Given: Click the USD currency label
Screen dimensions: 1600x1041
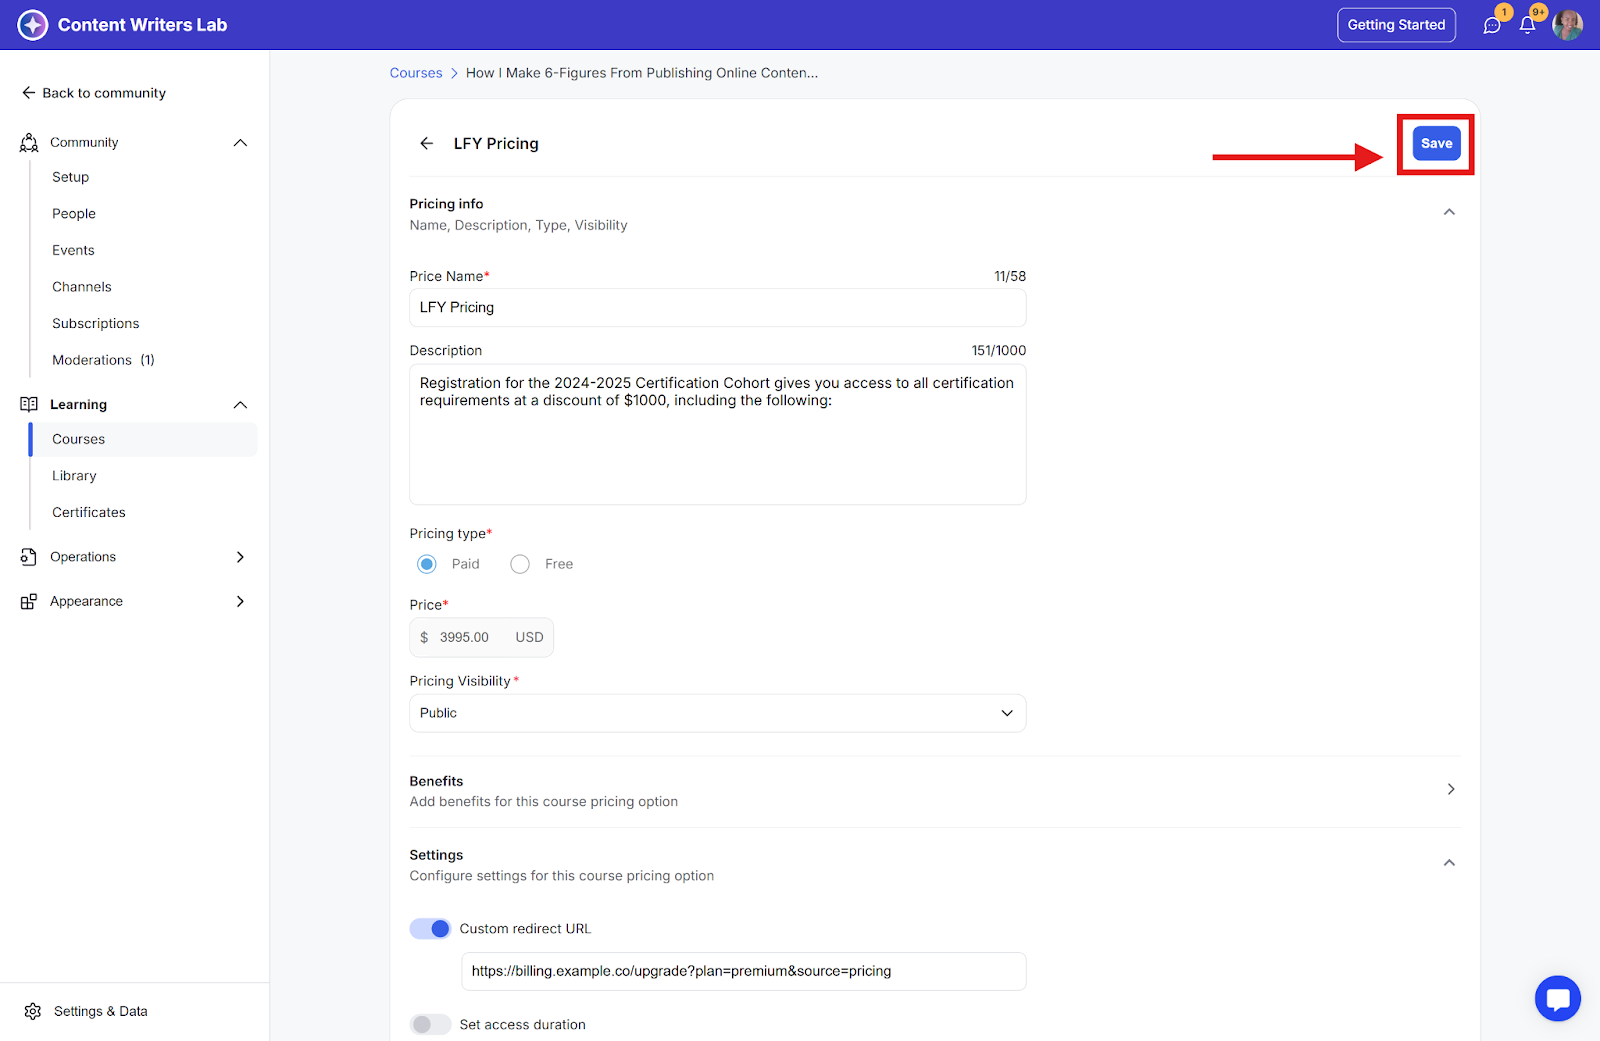Looking at the screenshot, I should [x=529, y=637].
